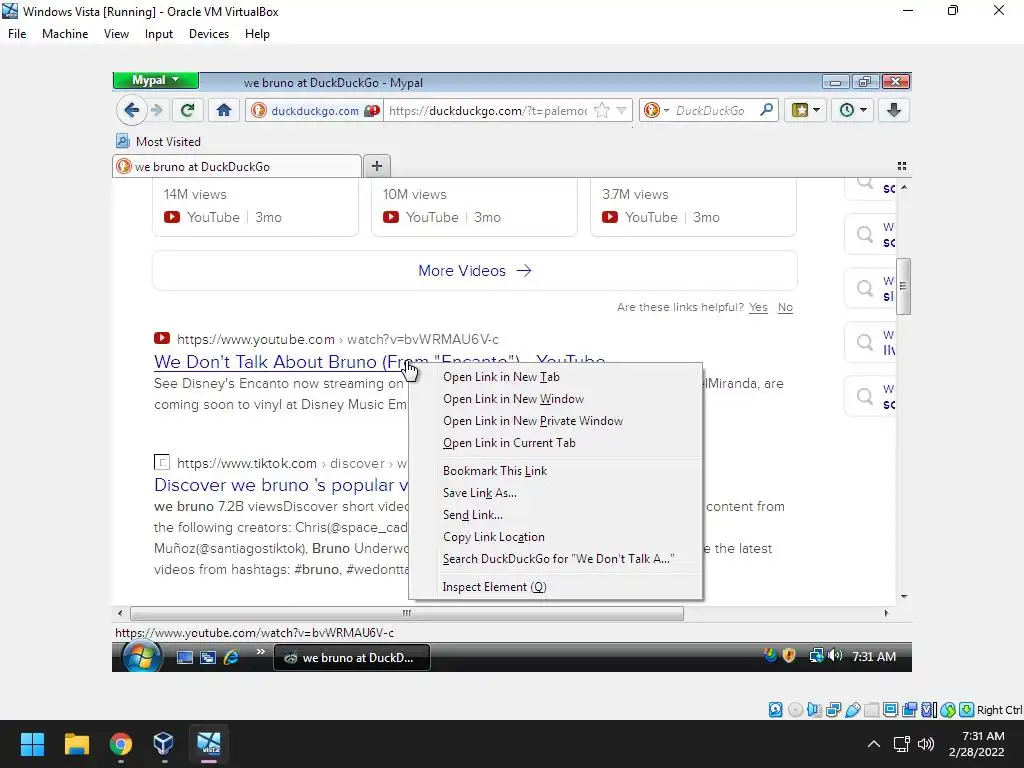Click Switch between windows quick launch icon

coord(208,658)
